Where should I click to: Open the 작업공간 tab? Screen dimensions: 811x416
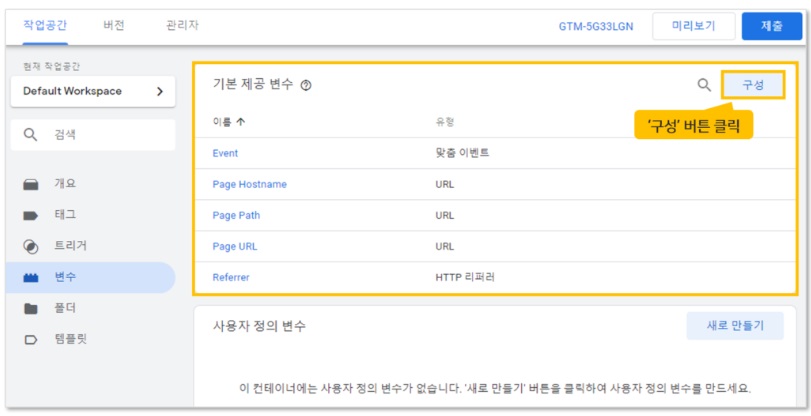45,25
